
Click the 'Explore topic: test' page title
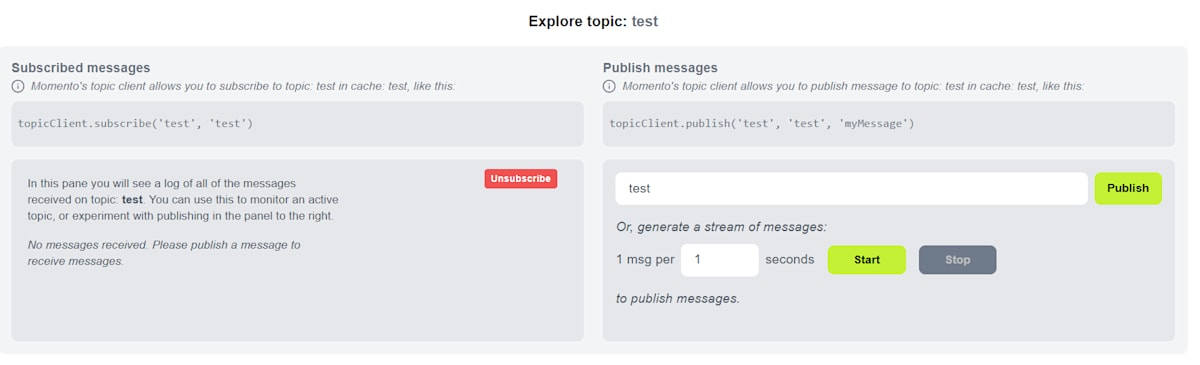coord(593,21)
